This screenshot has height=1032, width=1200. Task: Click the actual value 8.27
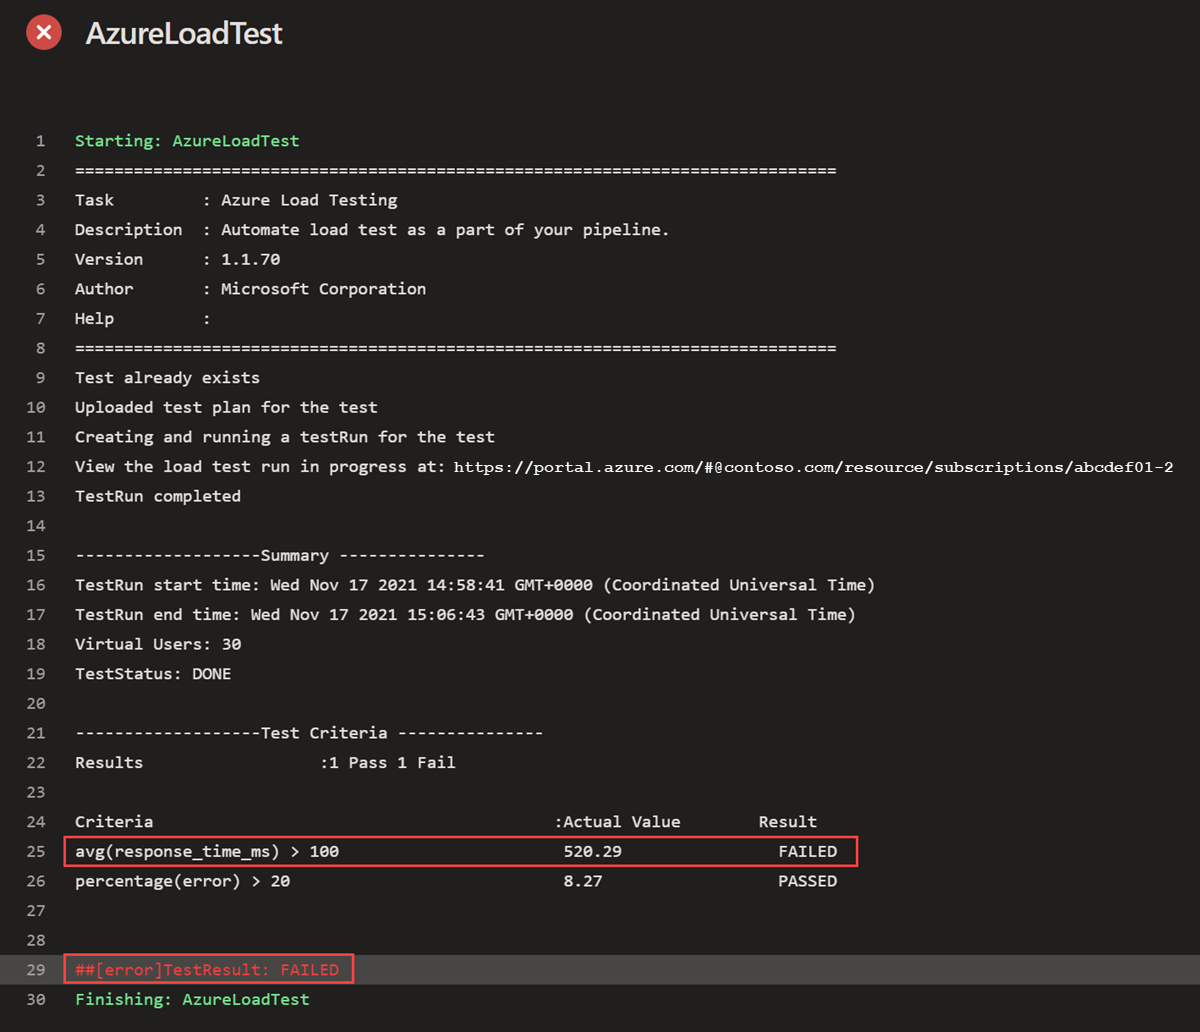pyautogui.click(x=583, y=882)
